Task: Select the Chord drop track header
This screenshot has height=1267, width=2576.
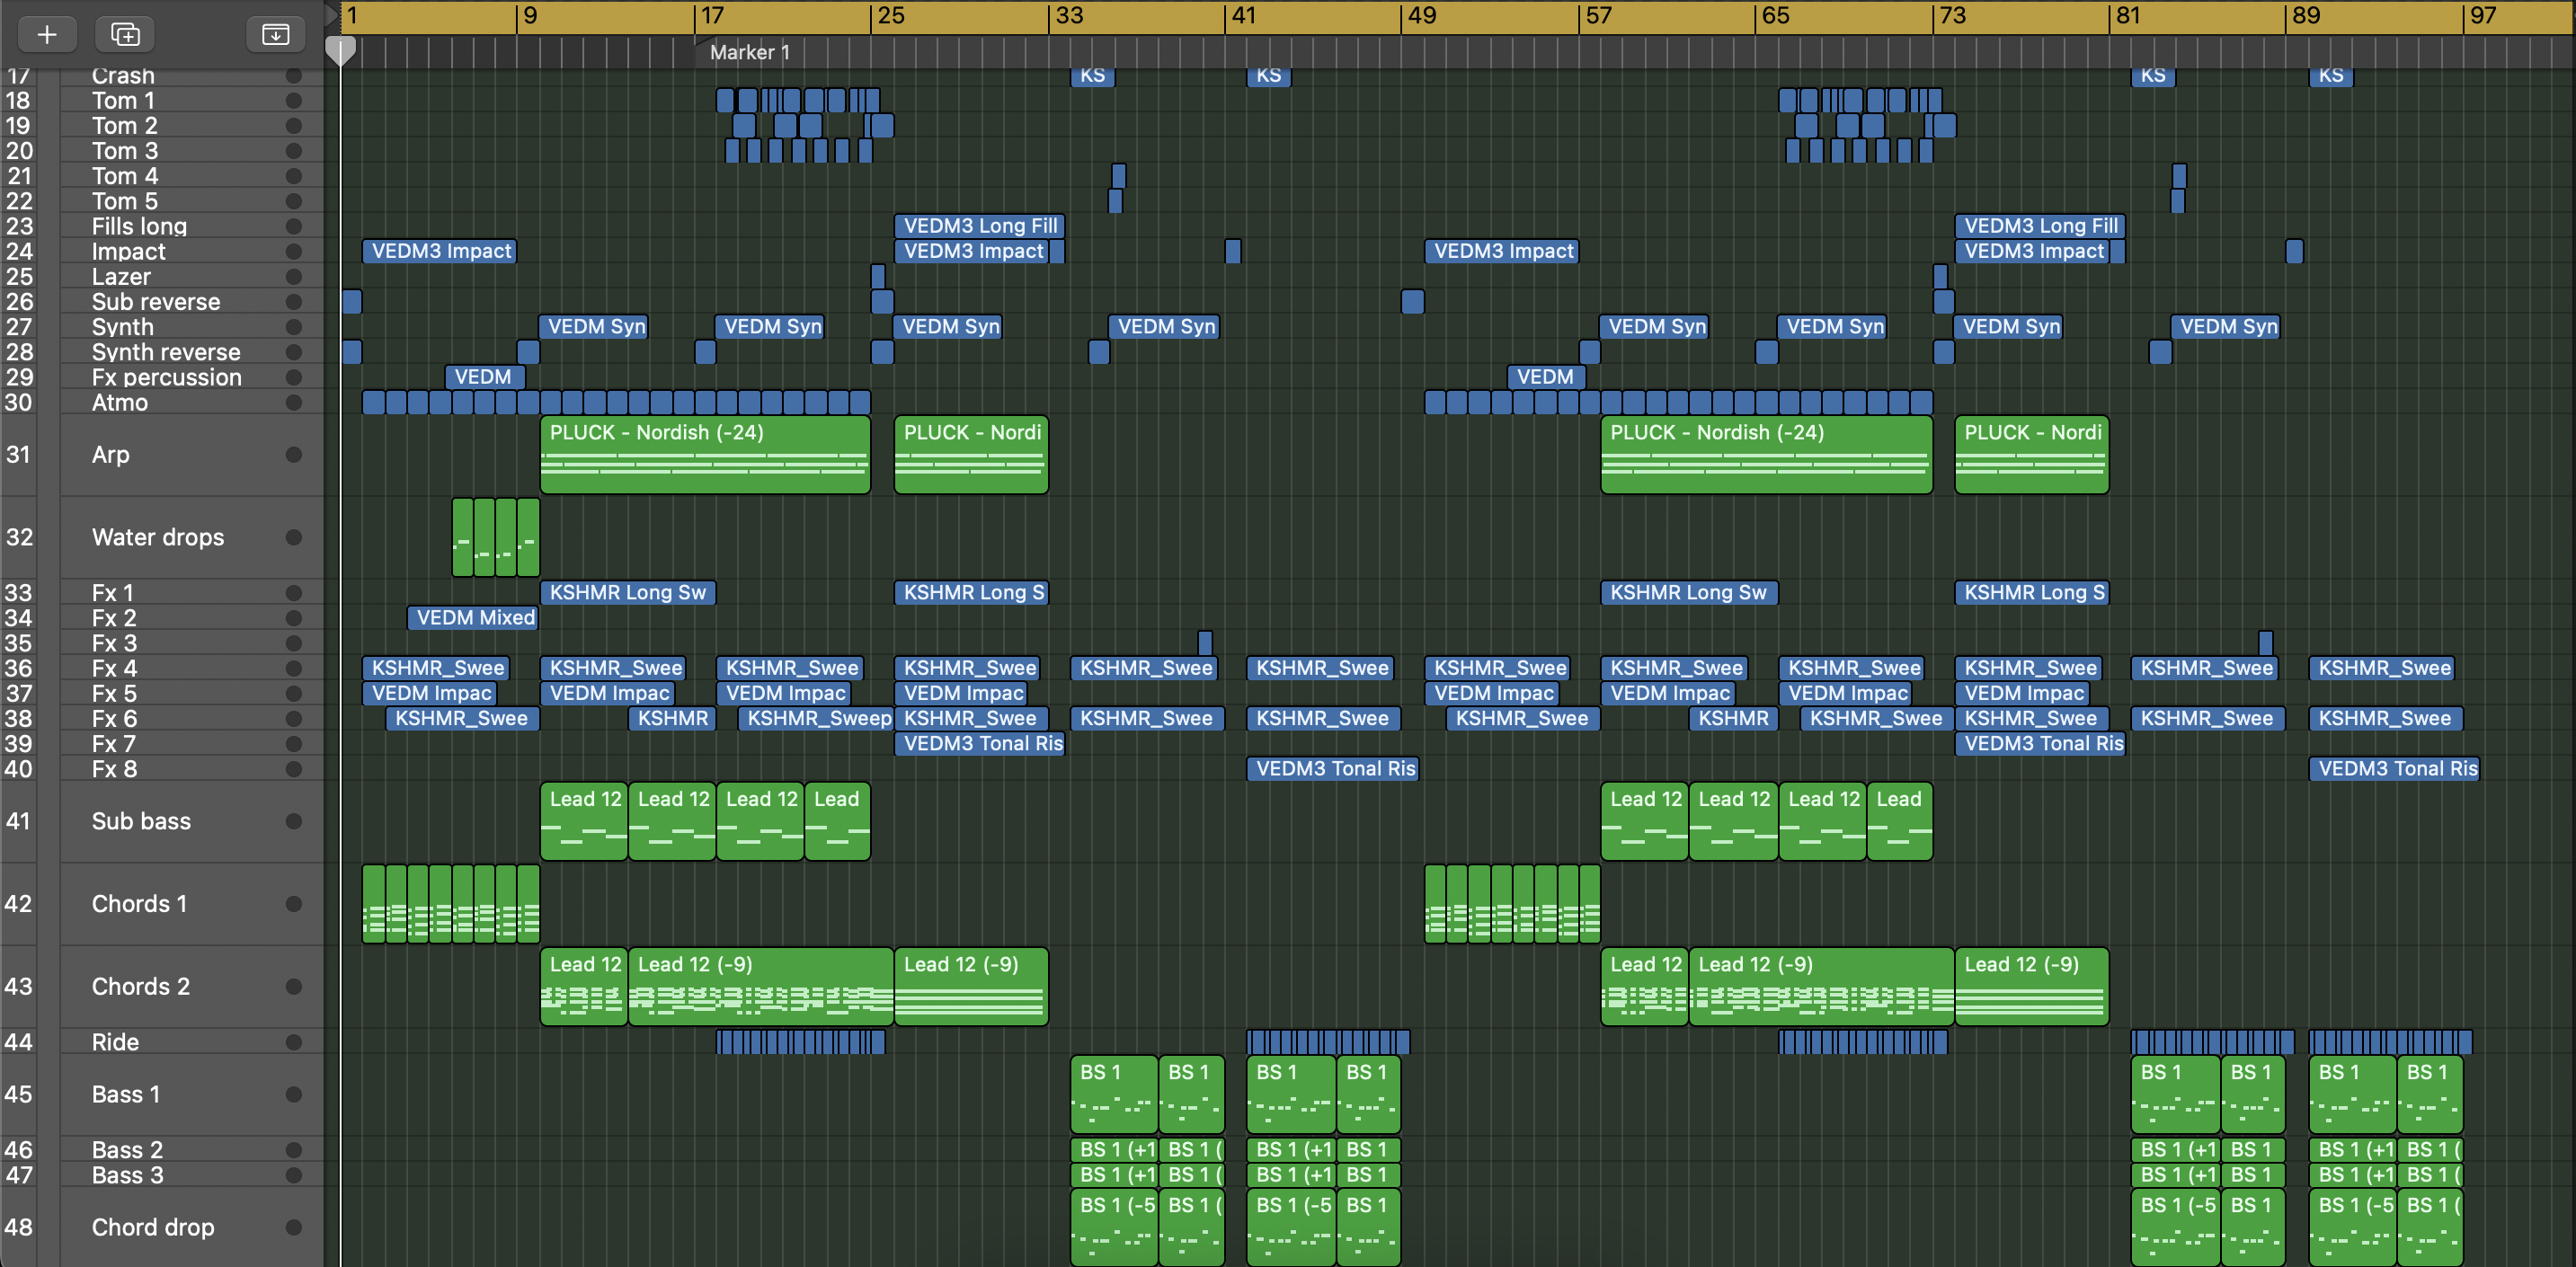Action: click(152, 1227)
